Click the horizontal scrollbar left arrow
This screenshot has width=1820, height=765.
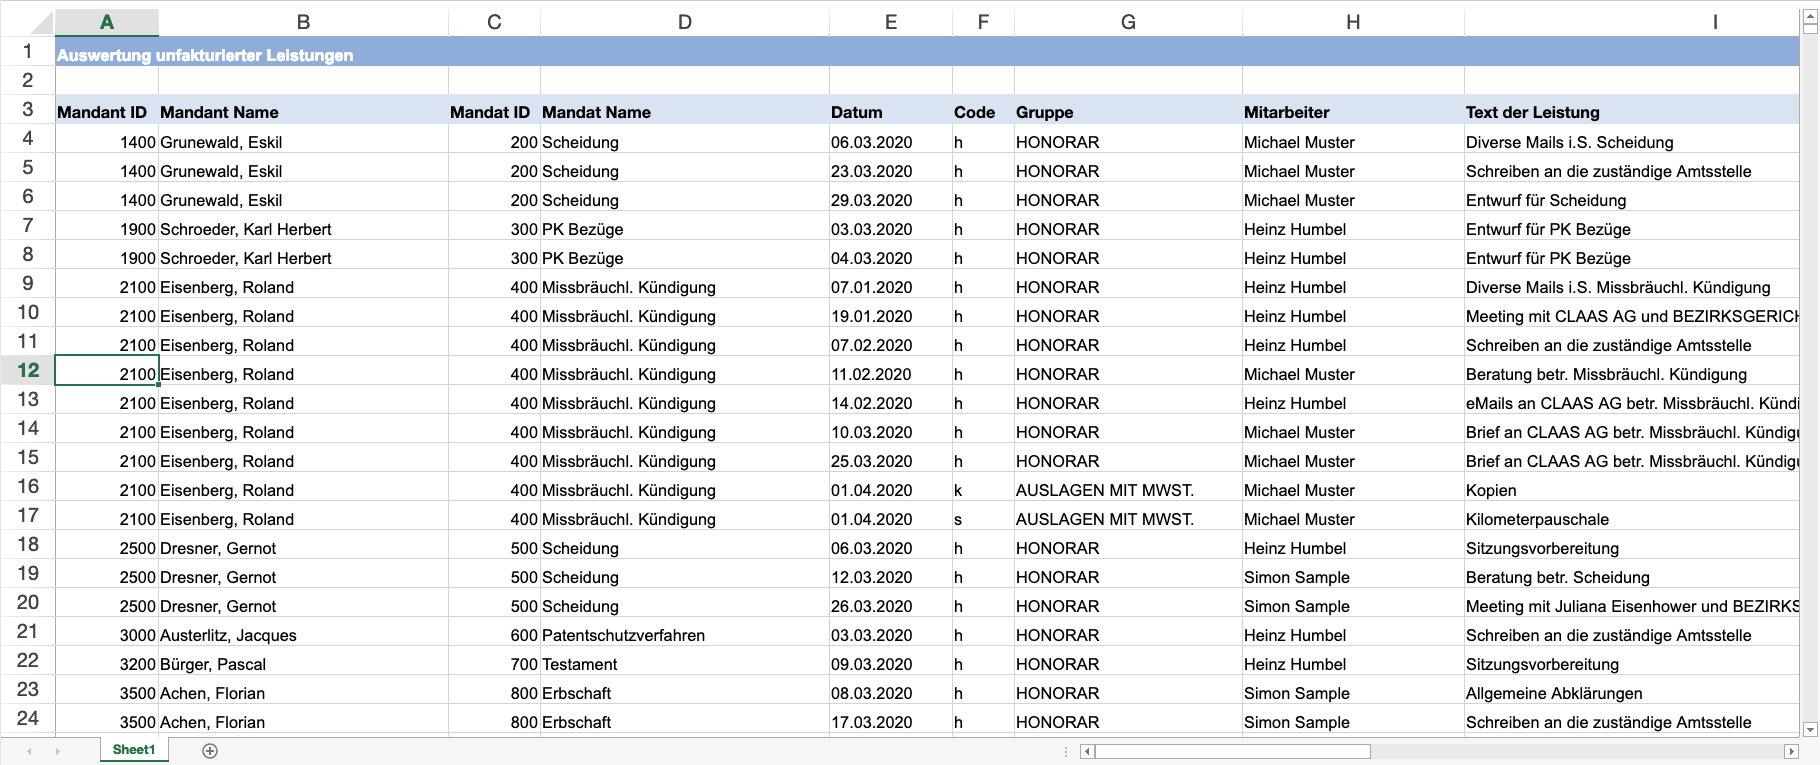1087,751
